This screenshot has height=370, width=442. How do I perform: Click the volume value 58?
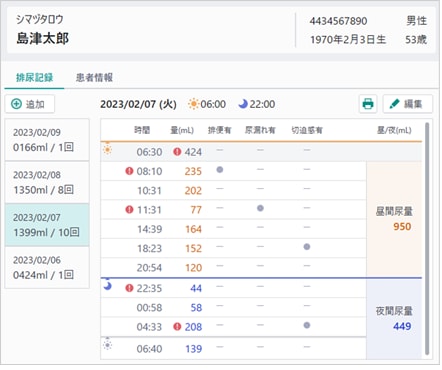[x=196, y=308]
